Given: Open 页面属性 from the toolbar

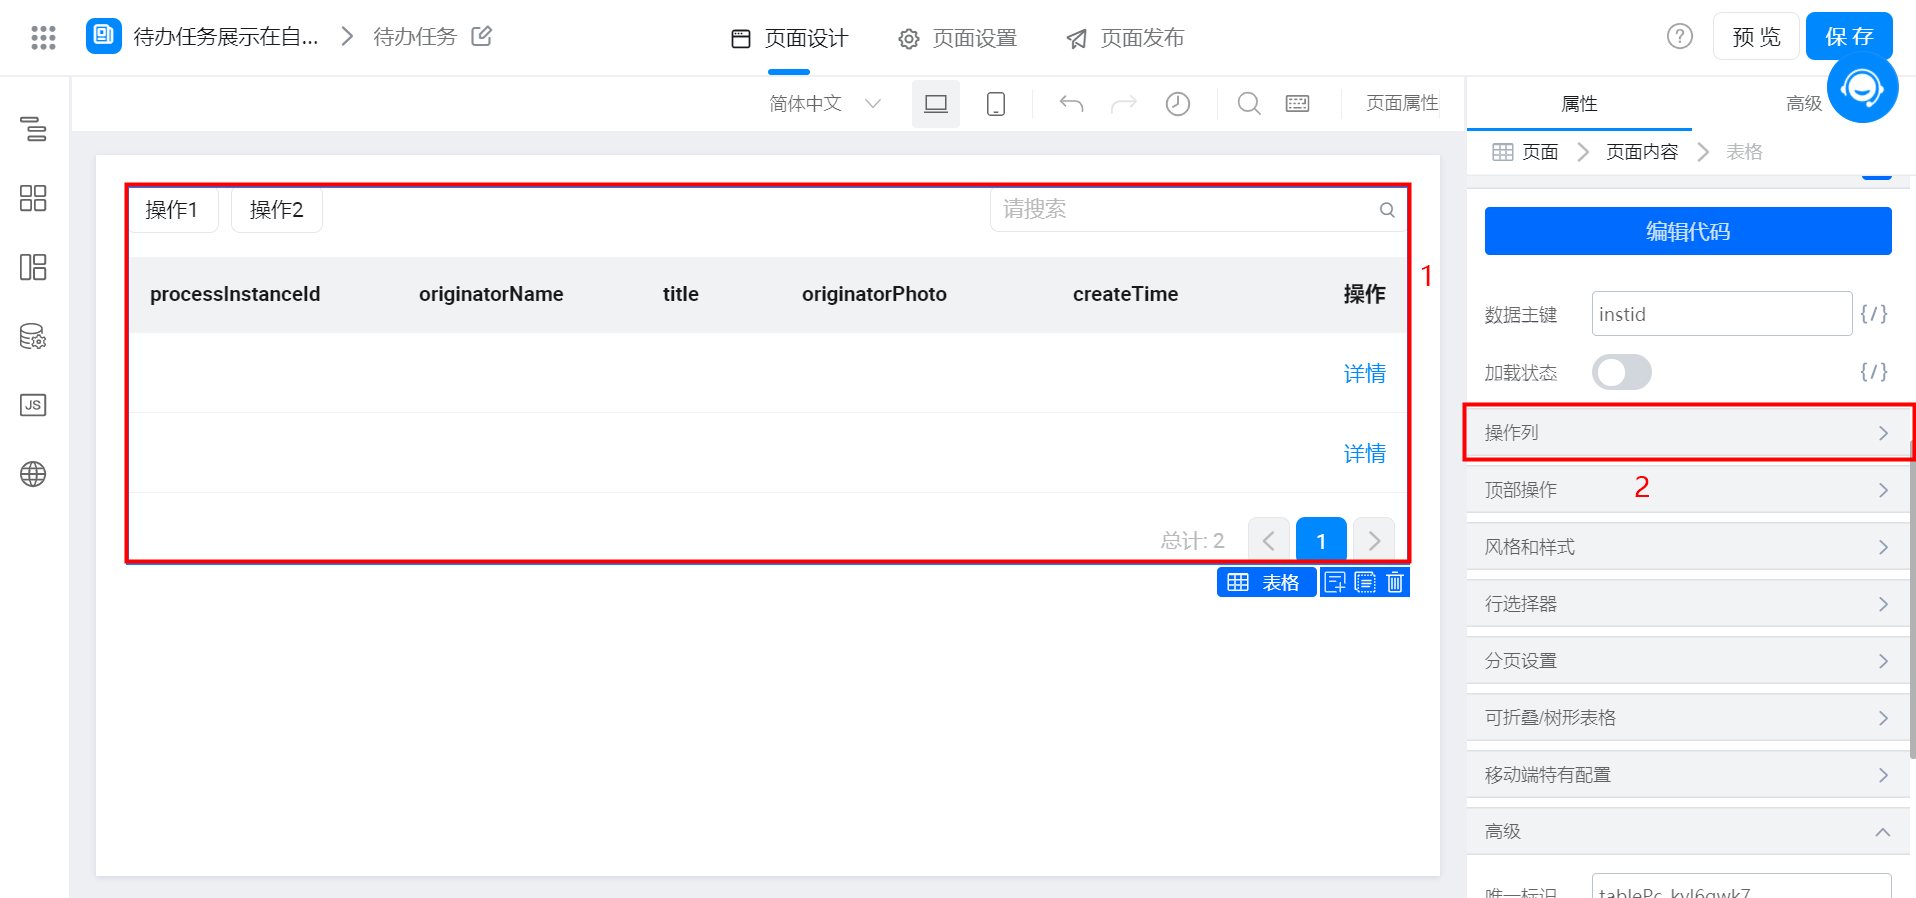Looking at the screenshot, I should pyautogui.click(x=1402, y=103).
